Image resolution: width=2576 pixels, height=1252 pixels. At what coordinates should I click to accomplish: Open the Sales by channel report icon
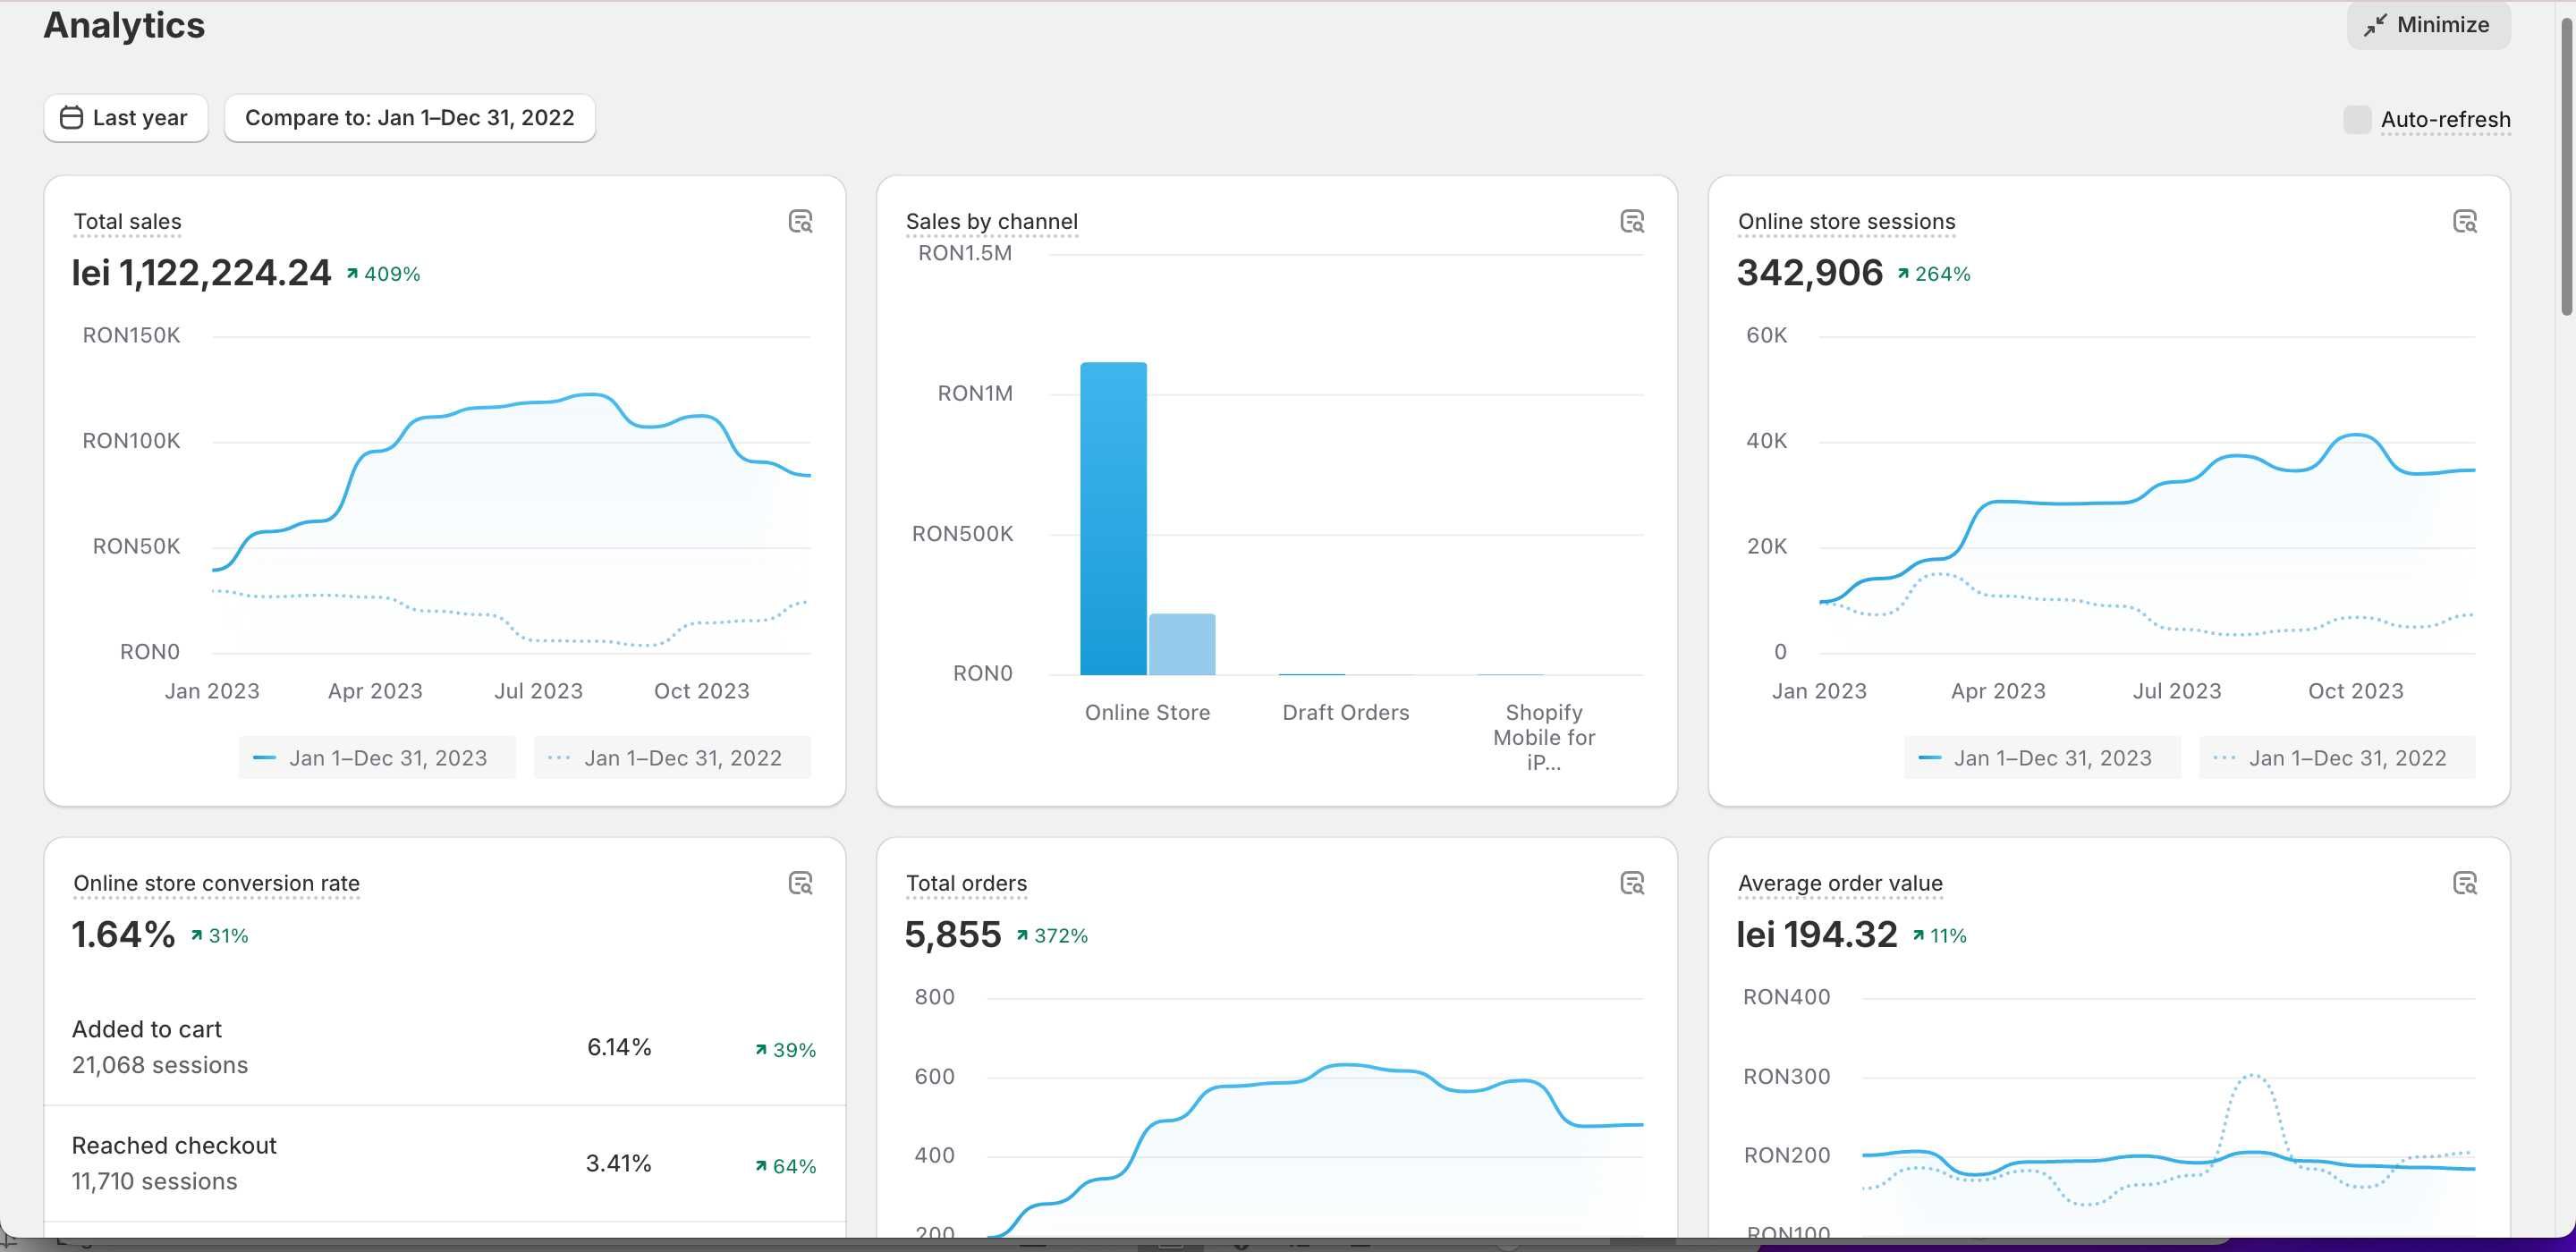(x=1632, y=221)
